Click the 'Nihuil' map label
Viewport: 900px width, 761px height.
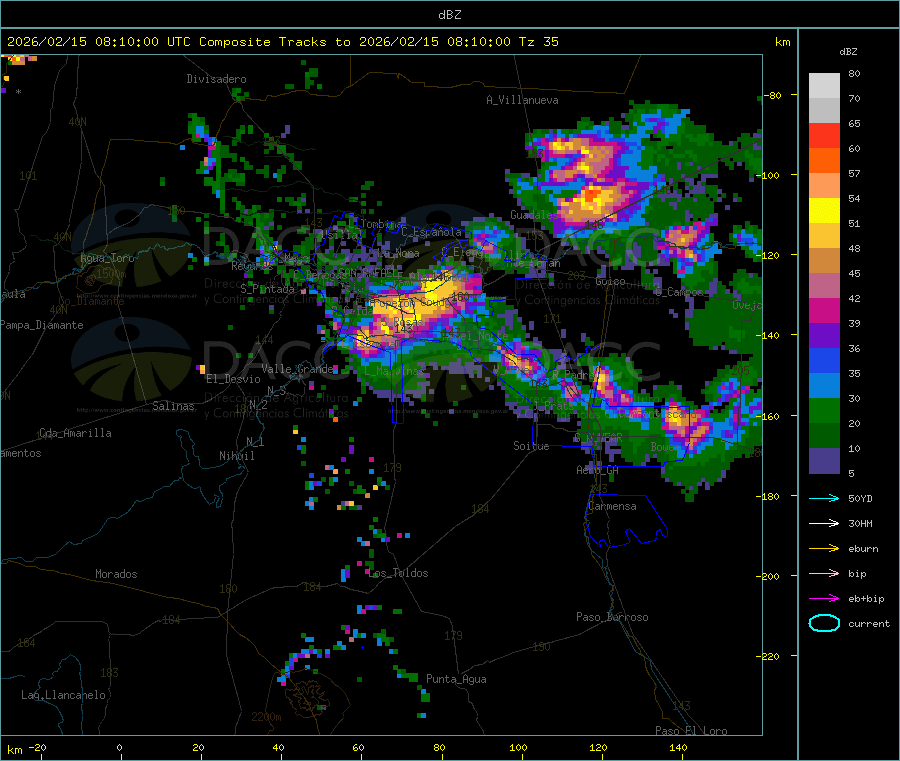236,456
